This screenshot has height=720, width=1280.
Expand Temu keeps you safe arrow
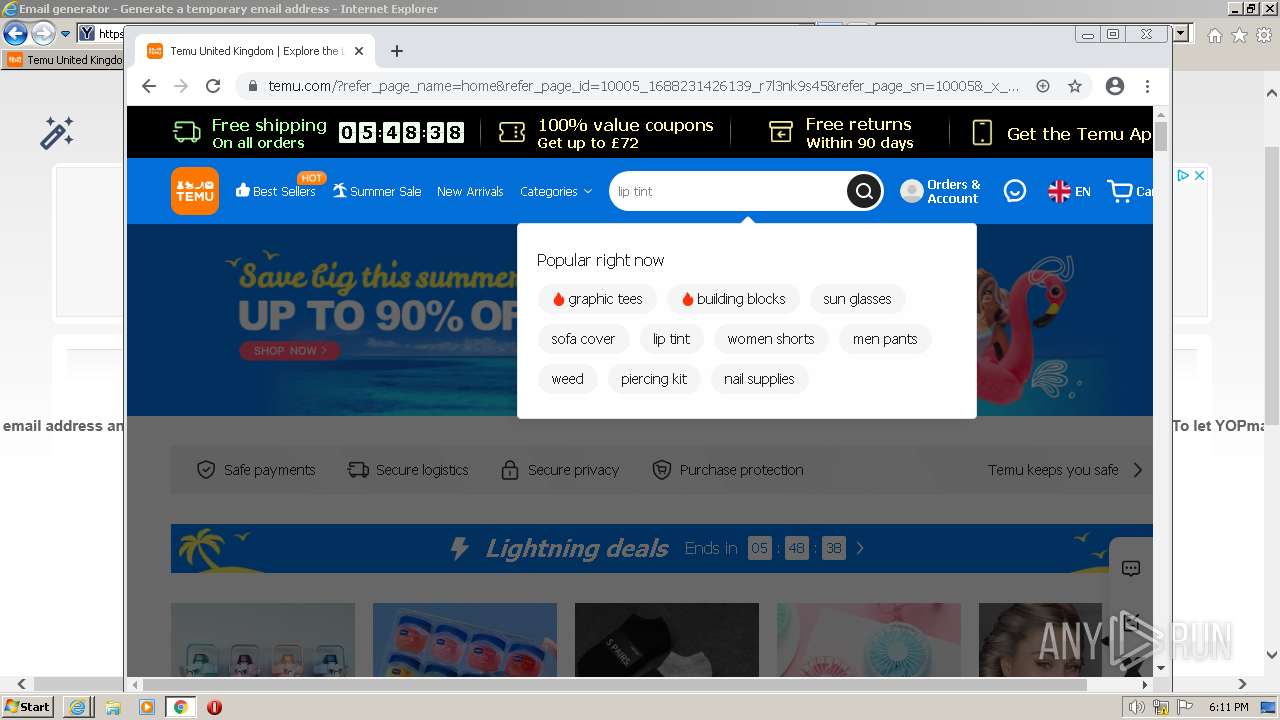[x=1137, y=470]
